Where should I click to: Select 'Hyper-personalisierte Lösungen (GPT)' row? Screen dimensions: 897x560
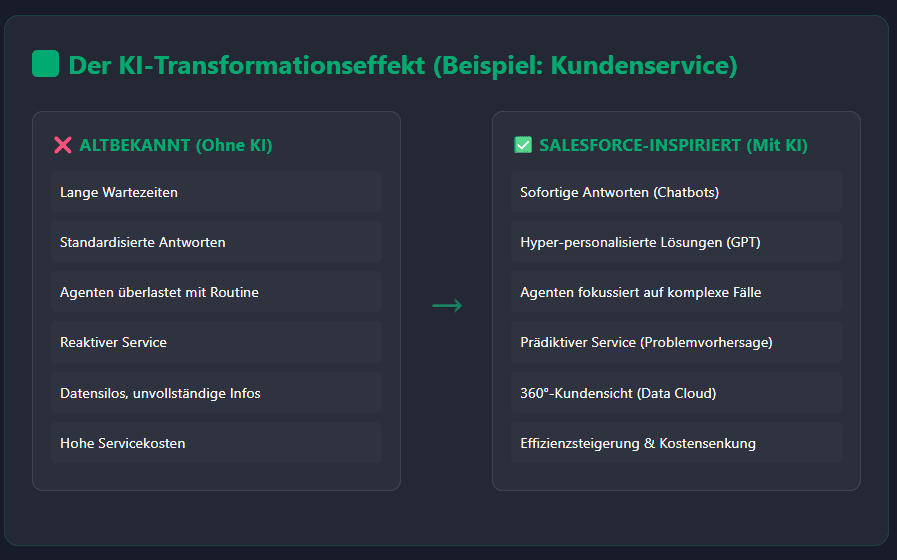676,242
